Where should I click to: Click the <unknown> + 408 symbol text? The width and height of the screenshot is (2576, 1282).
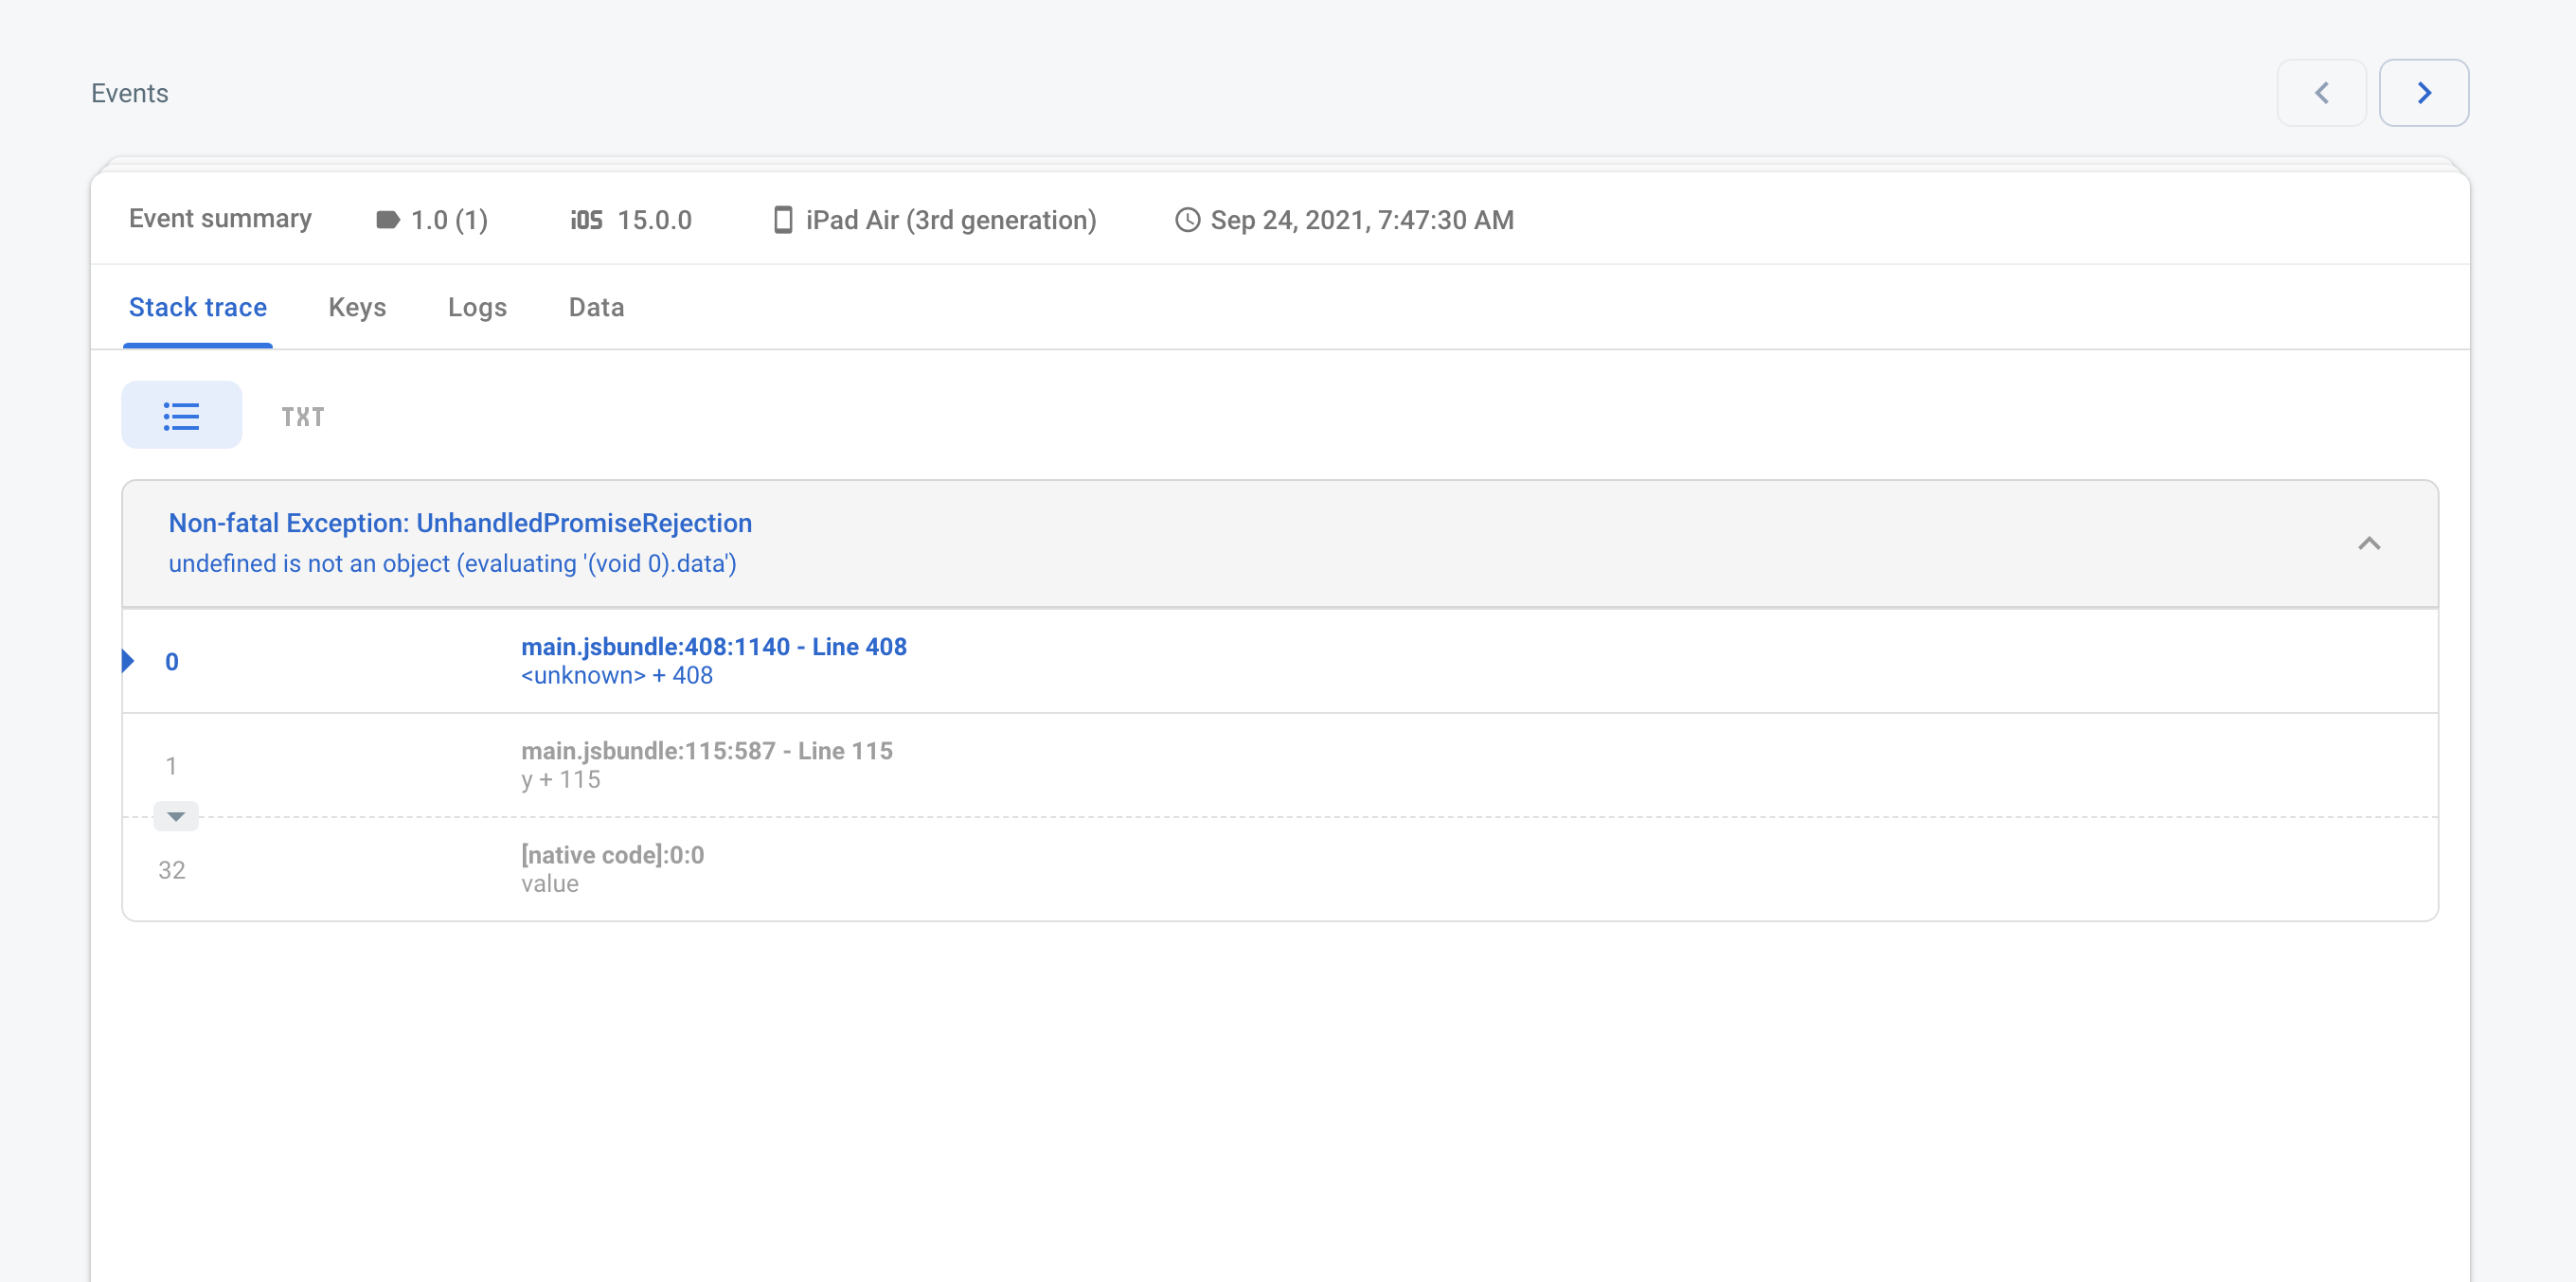point(616,676)
